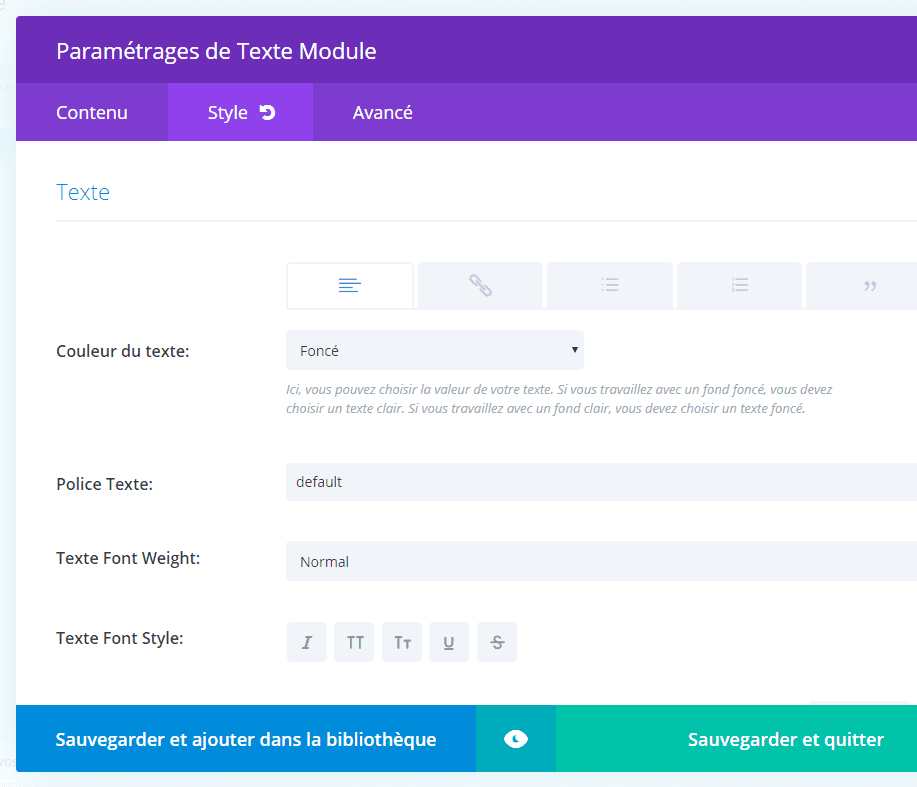Select the small caps Tt option
917x787 pixels.
coord(401,641)
